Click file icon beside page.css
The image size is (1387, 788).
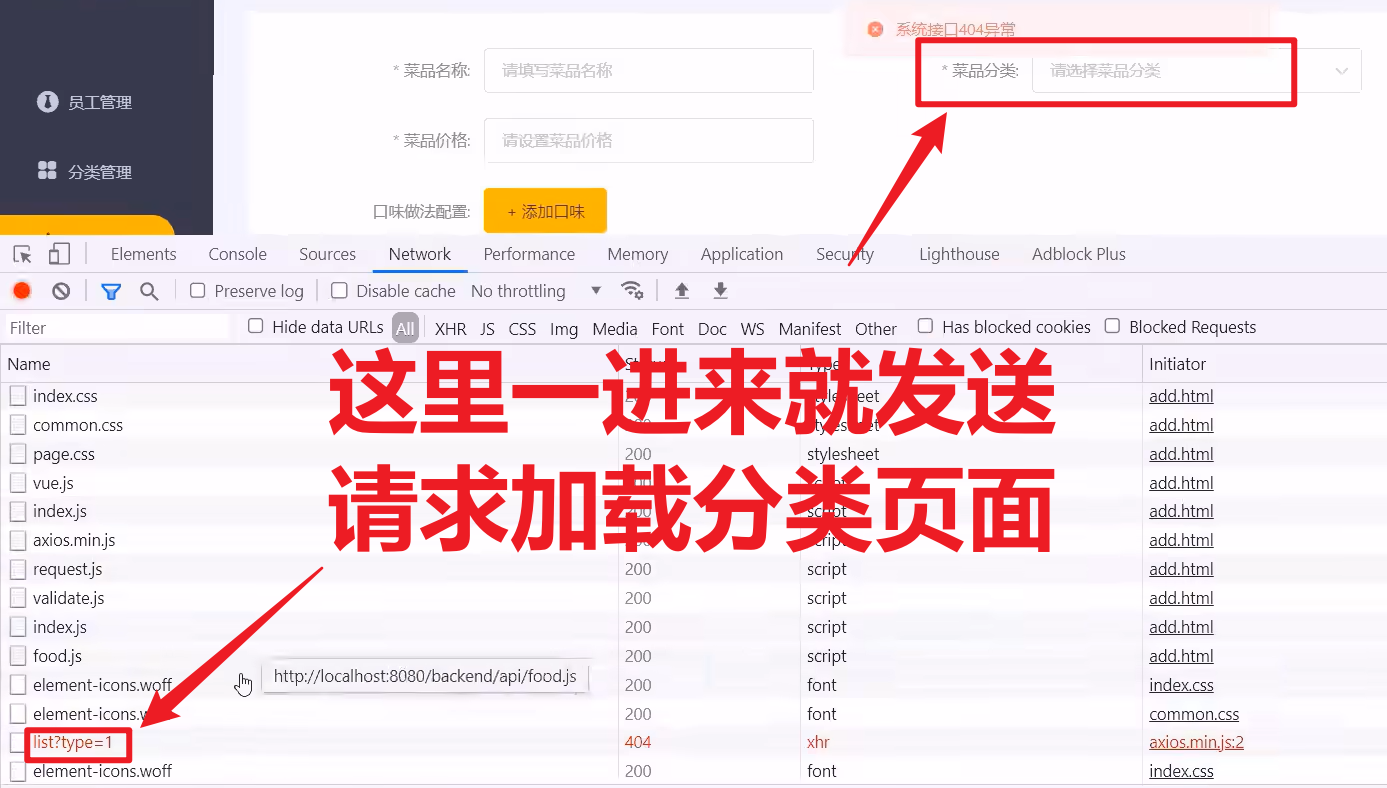[x=18, y=454]
